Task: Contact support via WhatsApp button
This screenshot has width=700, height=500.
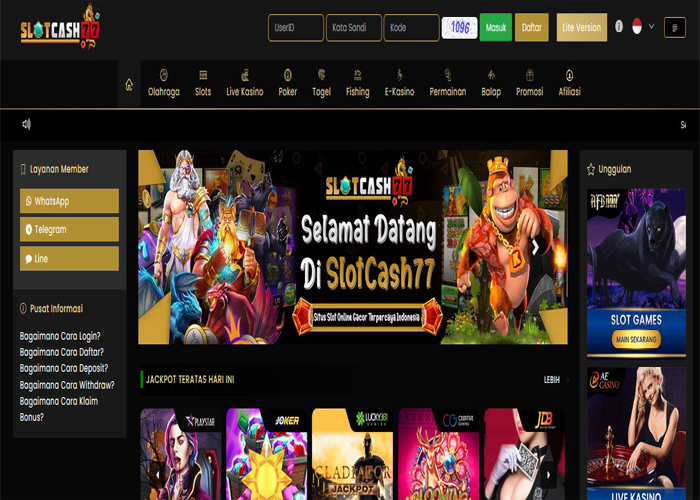Action: pyautogui.click(x=69, y=201)
